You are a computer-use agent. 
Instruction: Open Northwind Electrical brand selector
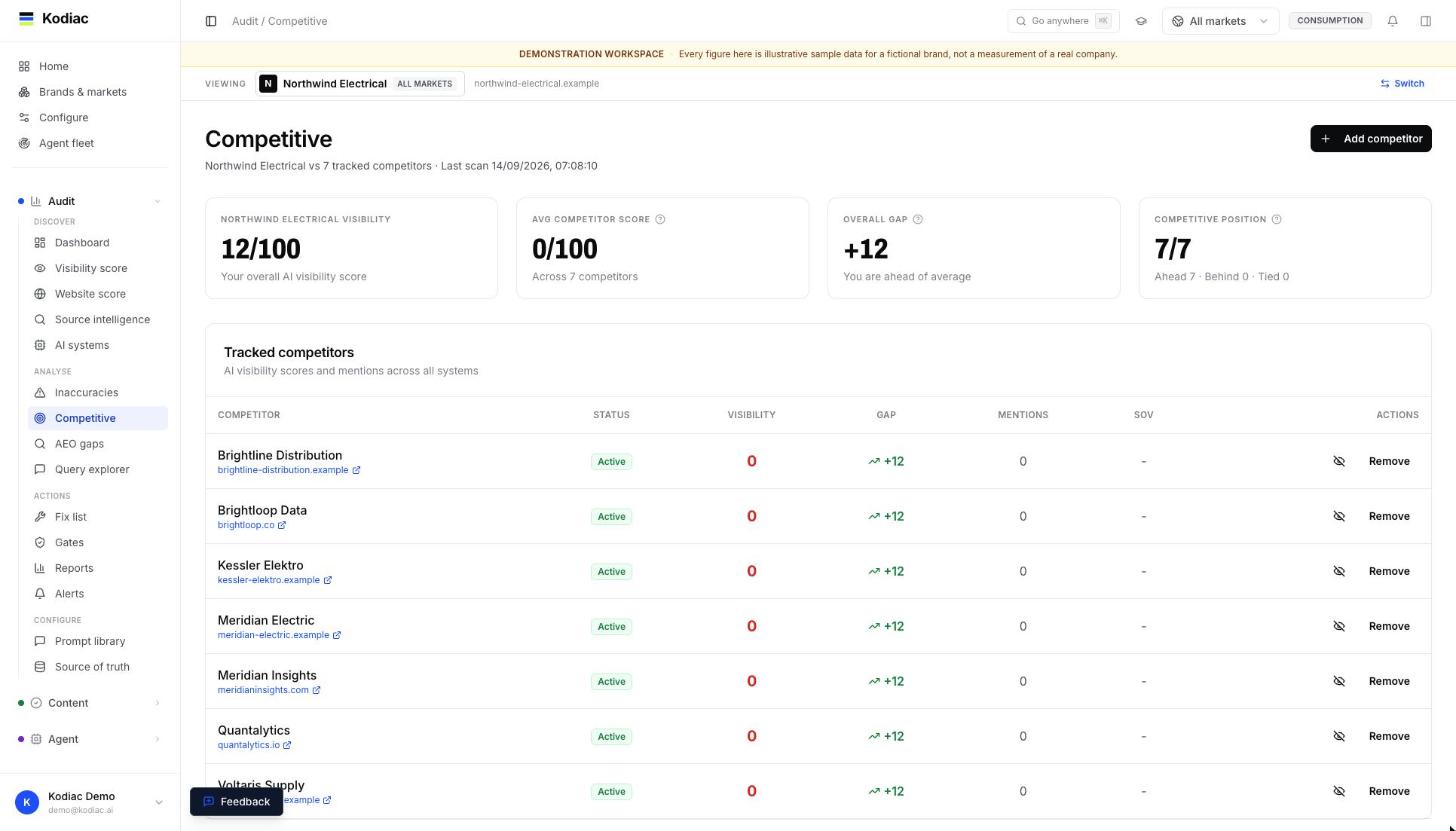pos(360,84)
